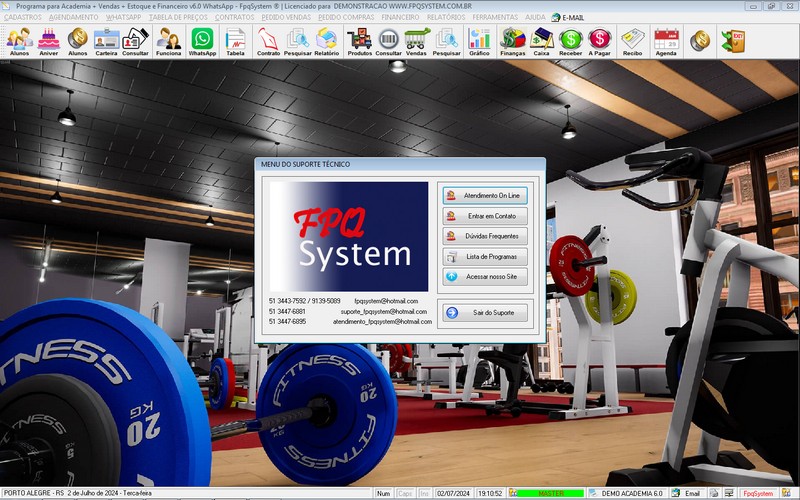Open the PEDIDO VENDAS menu
Screen dimensions: 800x500
(x=286, y=17)
